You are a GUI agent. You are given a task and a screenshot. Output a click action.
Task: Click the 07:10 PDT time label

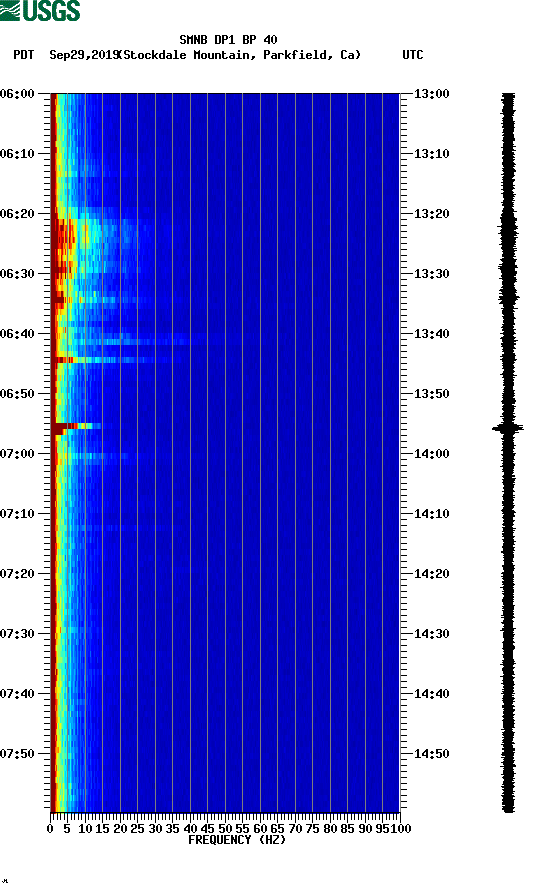17,514
